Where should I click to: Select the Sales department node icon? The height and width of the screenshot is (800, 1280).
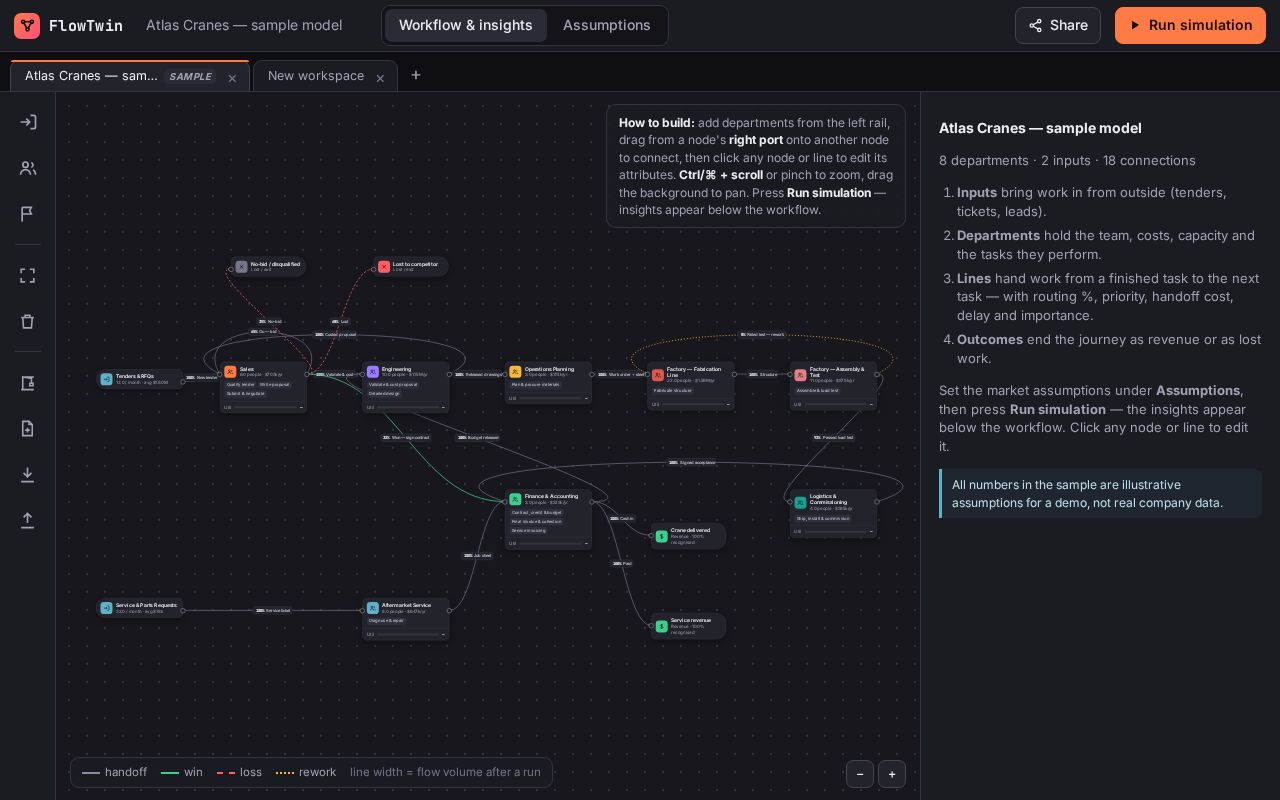pyautogui.click(x=230, y=372)
